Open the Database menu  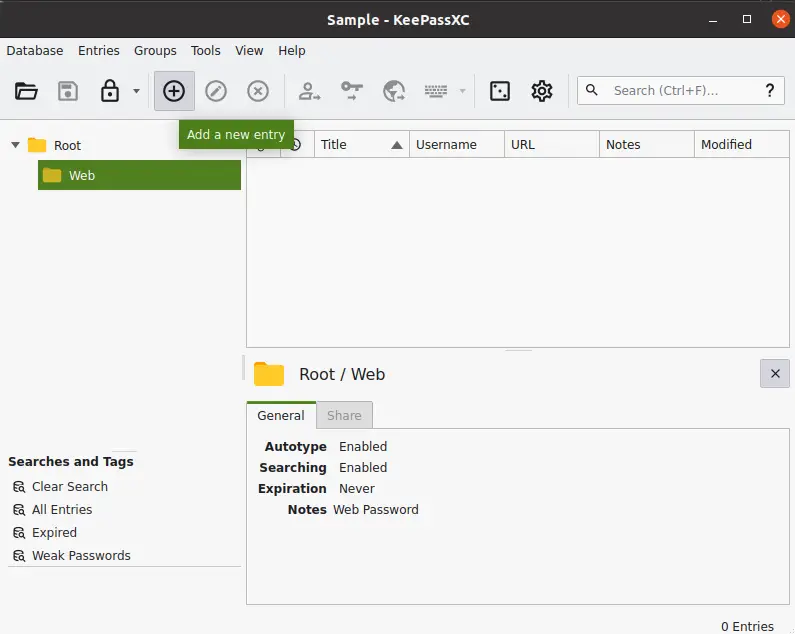pyautogui.click(x=35, y=51)
